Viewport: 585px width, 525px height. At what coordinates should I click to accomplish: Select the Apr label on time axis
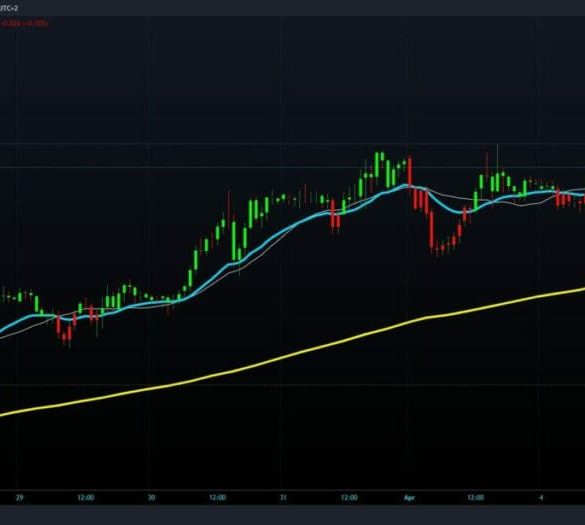[x=409, y=498]
